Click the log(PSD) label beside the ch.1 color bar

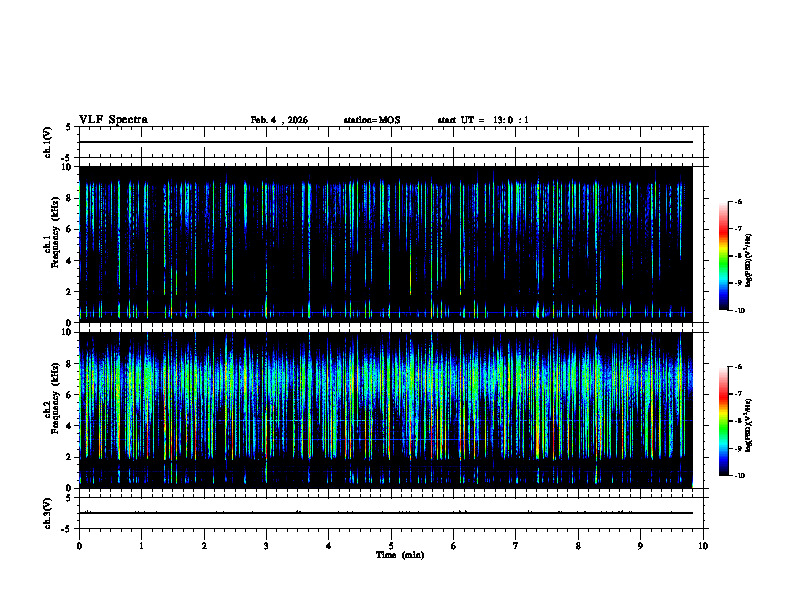click(749, 260)
